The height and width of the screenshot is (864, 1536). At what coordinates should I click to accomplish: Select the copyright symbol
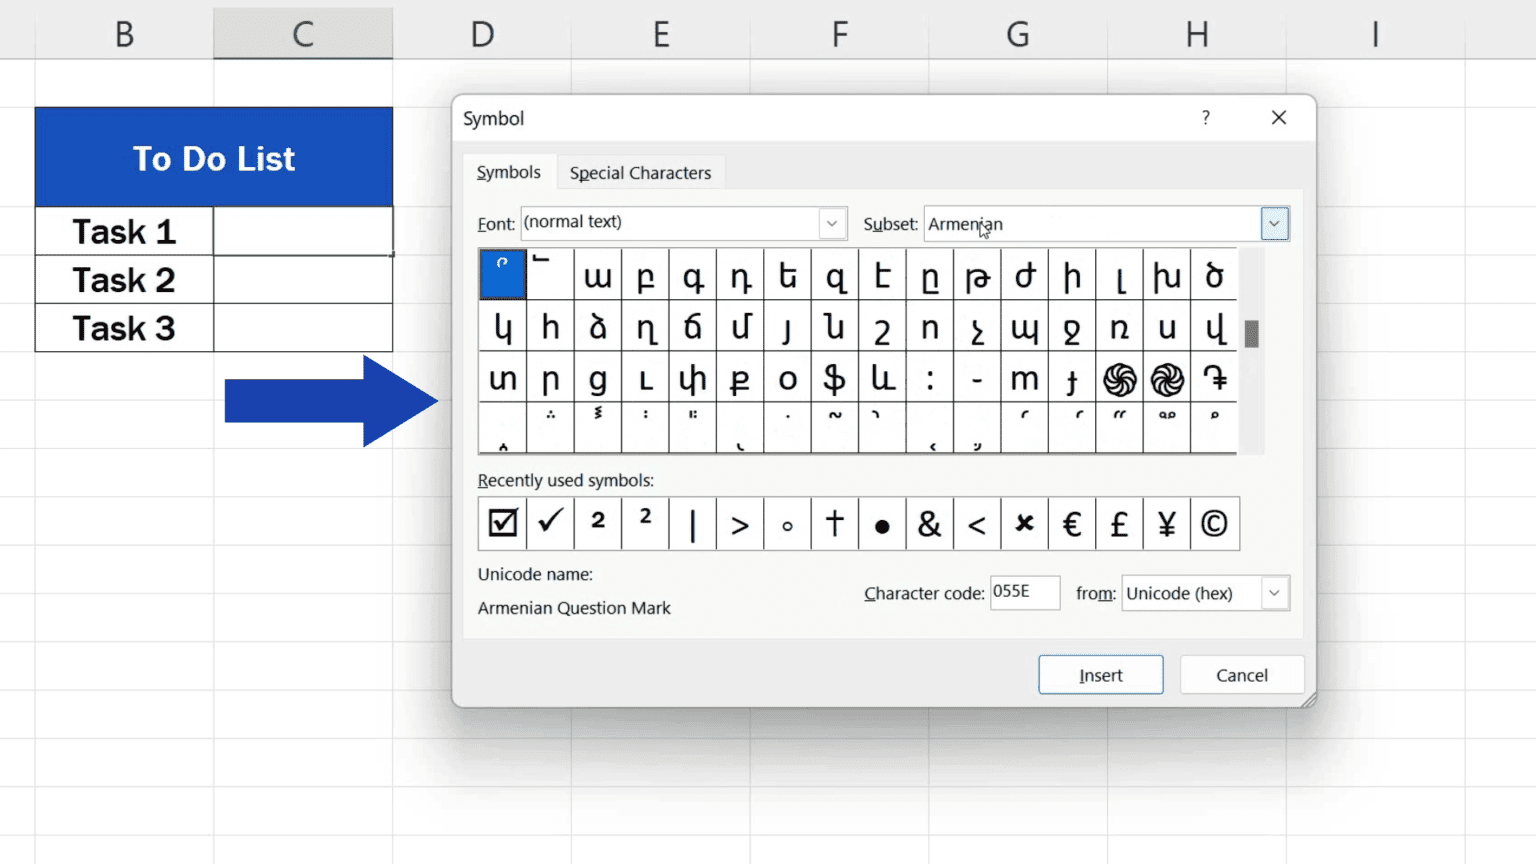[x=1214, y=523]
